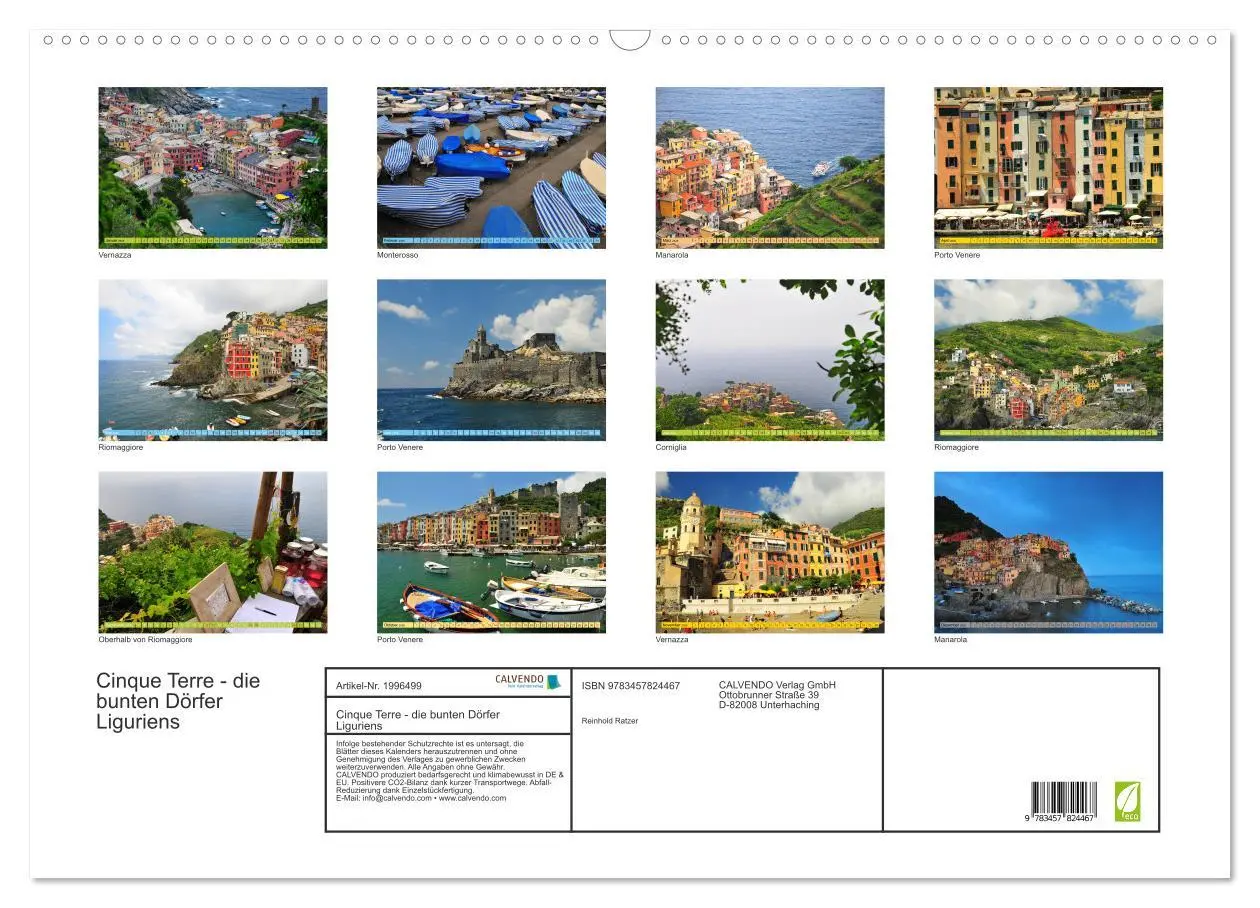
Task: Click author name "Reinhold Ratzer"
Action: [x=610, y=721]
